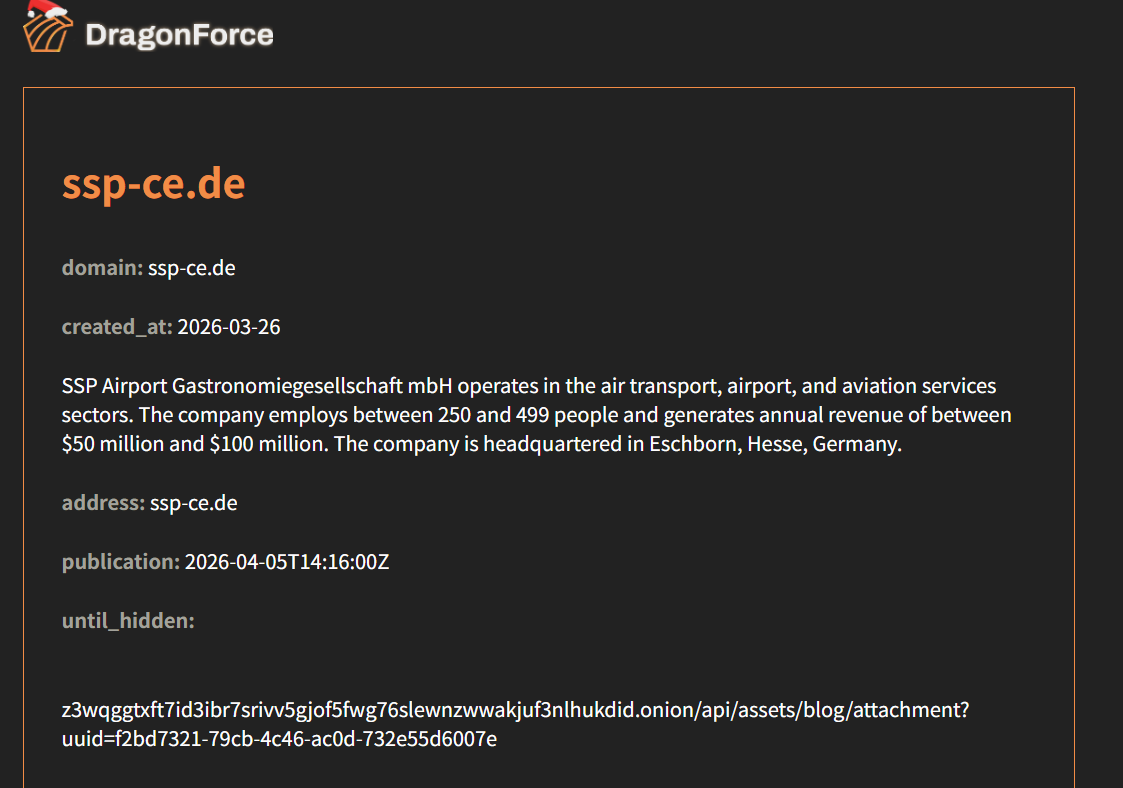The height and width of the screenshot is (788, 1123).
Task: Select the 2026-04-05T14:16:00Z publication timestamp
Action: [x=287, y=562]
